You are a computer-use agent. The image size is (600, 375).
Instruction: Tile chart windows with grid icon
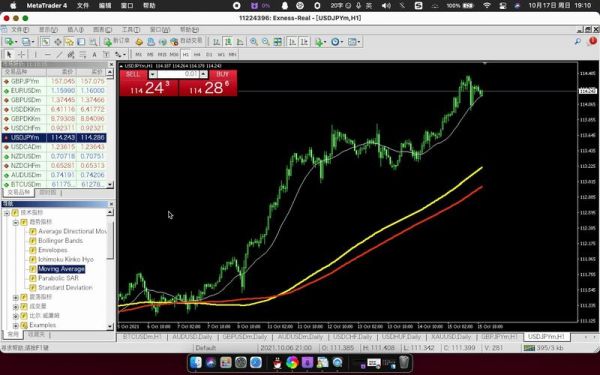point(277,42)
